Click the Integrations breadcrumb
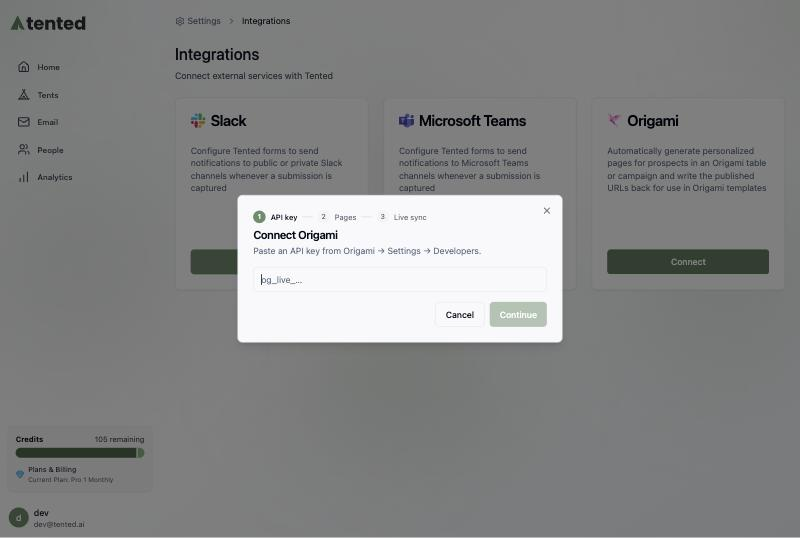Image resolution: width=800 pixels, height=538 pixels. pos(266,21)
